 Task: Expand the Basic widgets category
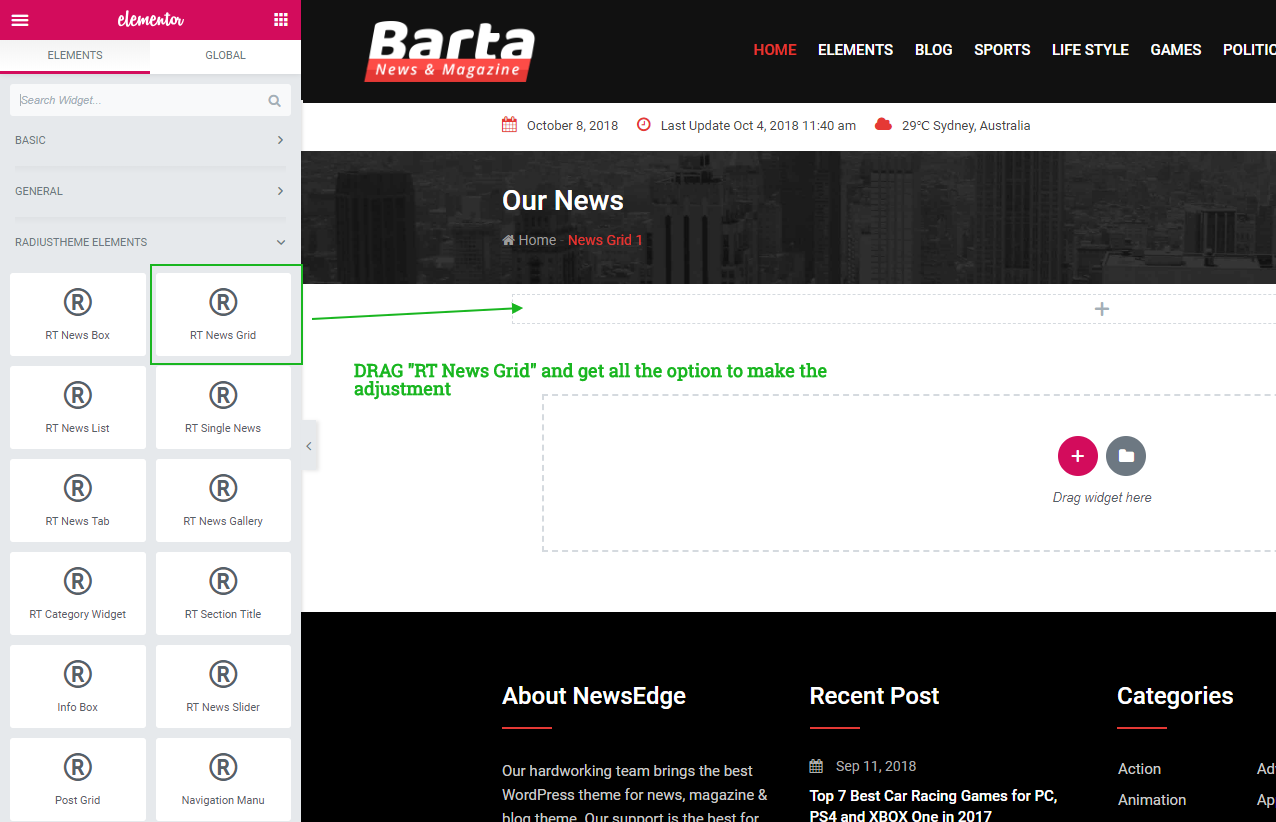coord(150,140)
